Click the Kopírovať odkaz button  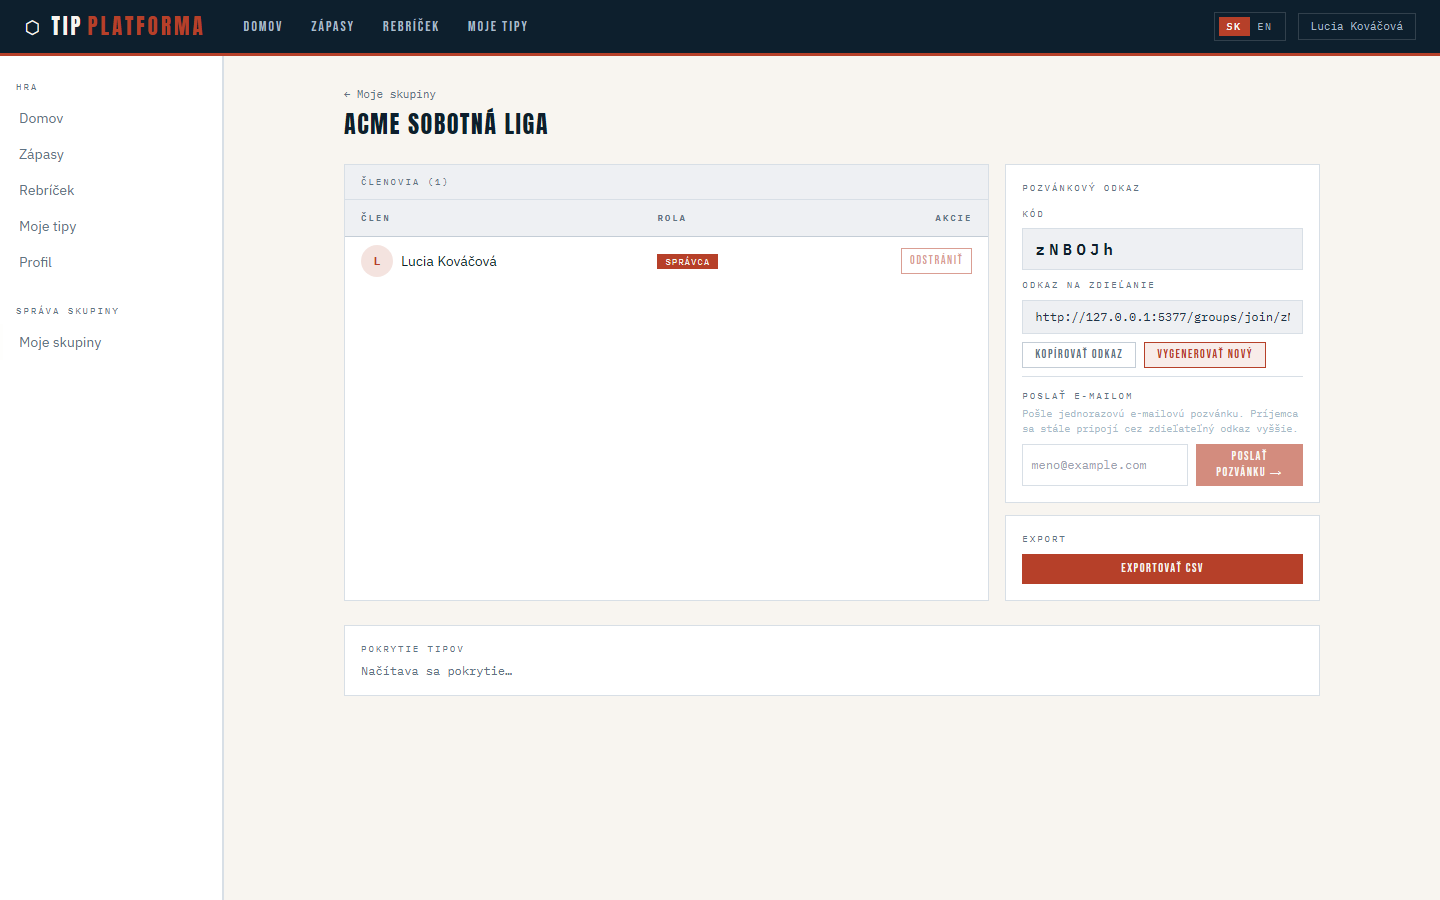(x=1078, y=354)
